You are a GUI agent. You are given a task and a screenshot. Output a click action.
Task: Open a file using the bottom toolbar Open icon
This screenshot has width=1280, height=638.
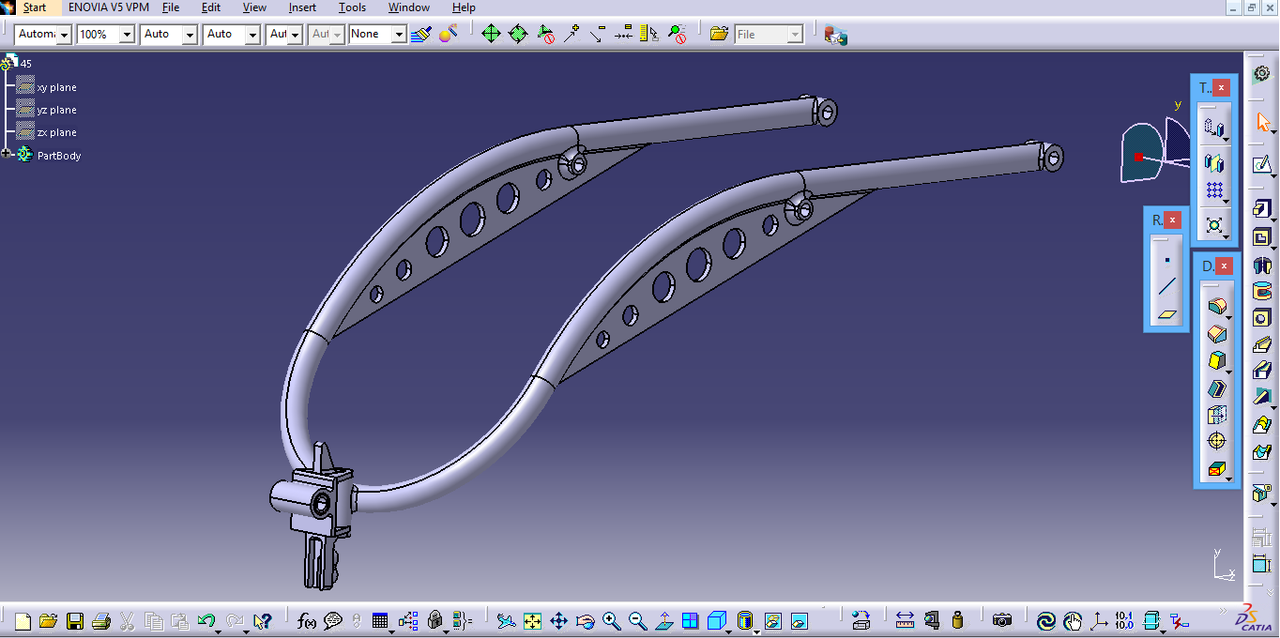click(48, 622)
